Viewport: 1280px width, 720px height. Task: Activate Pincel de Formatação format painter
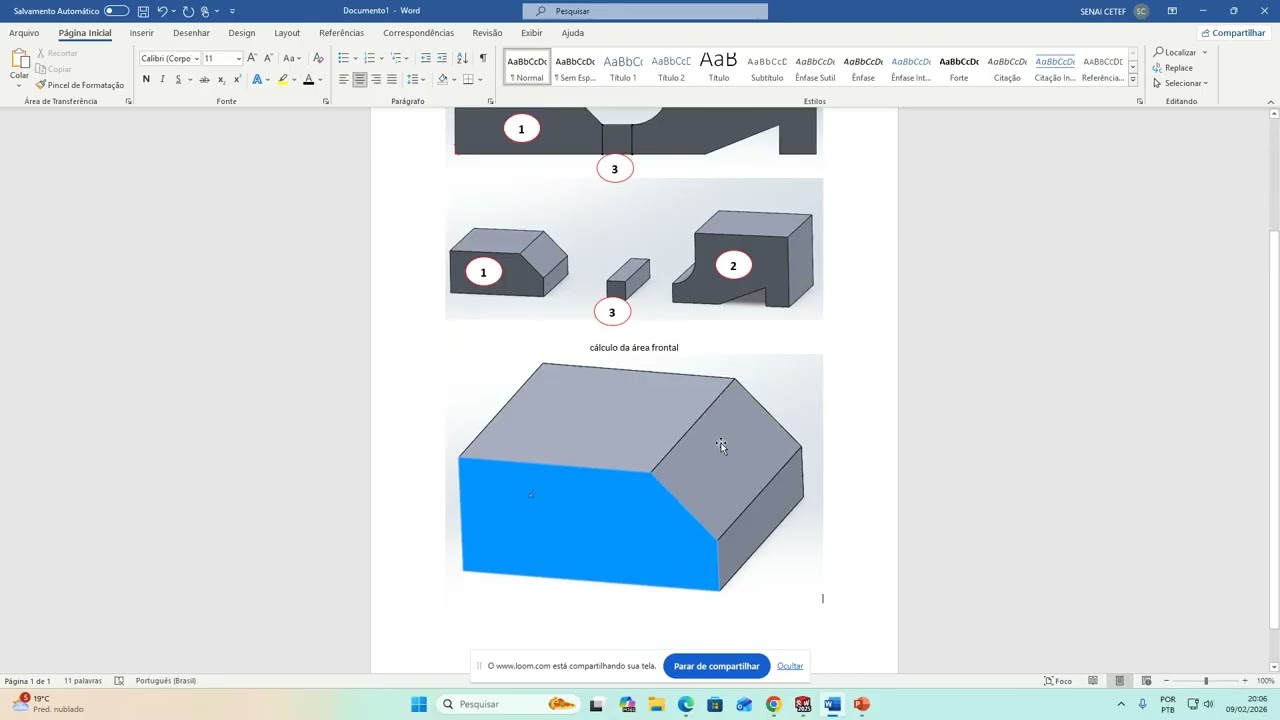[x=80, y=85]
